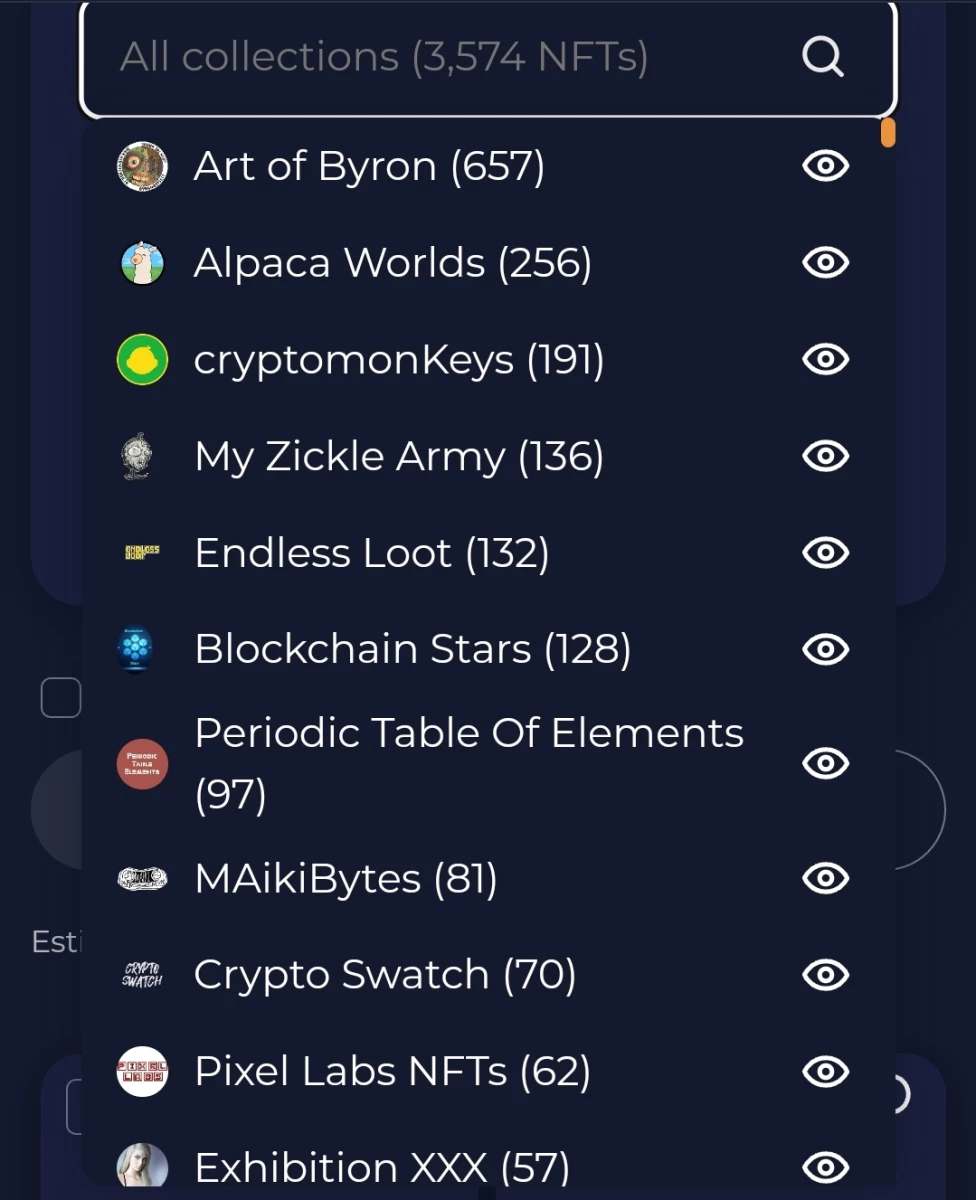The width and height of the screenshot is (976, 1200).
Task: Click the Art of Byron collection logo
Action: tap(142, 166)
